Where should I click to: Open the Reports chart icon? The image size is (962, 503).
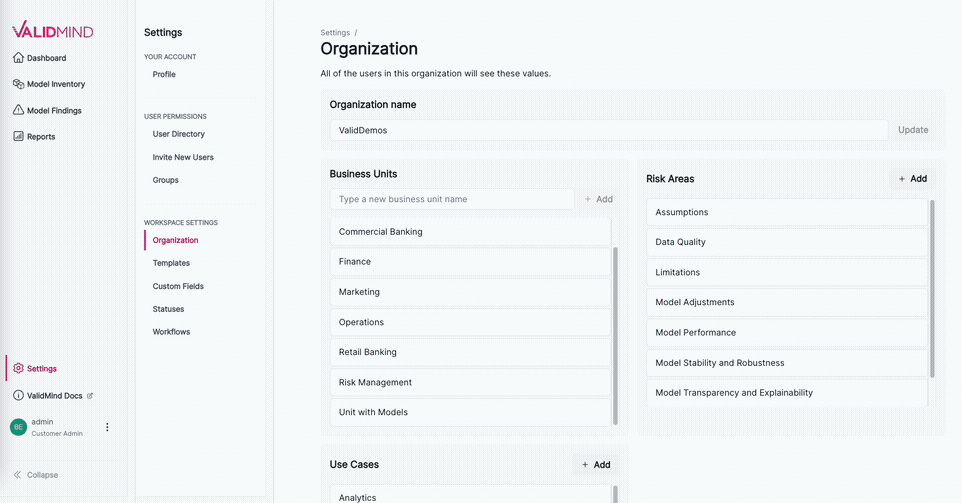[x=18, y=136]
